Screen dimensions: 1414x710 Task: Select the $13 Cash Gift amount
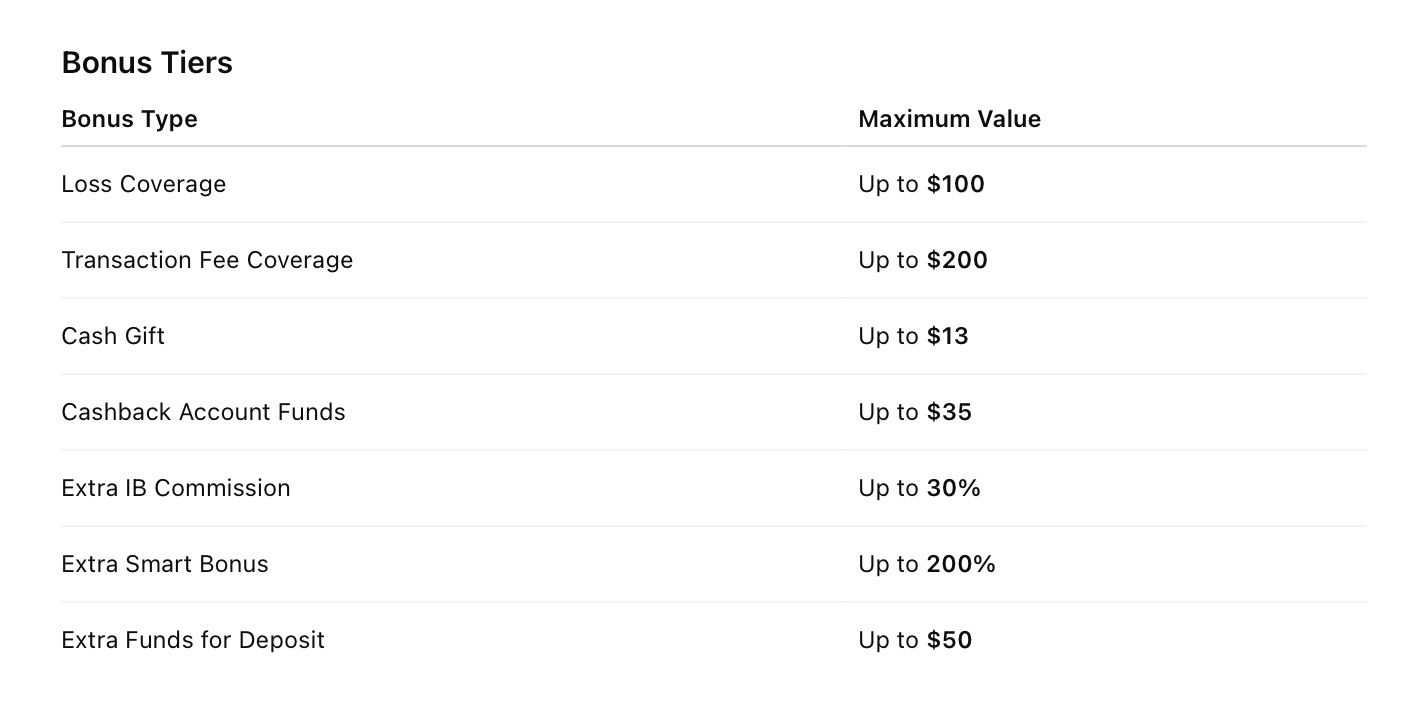click(948, 336)
